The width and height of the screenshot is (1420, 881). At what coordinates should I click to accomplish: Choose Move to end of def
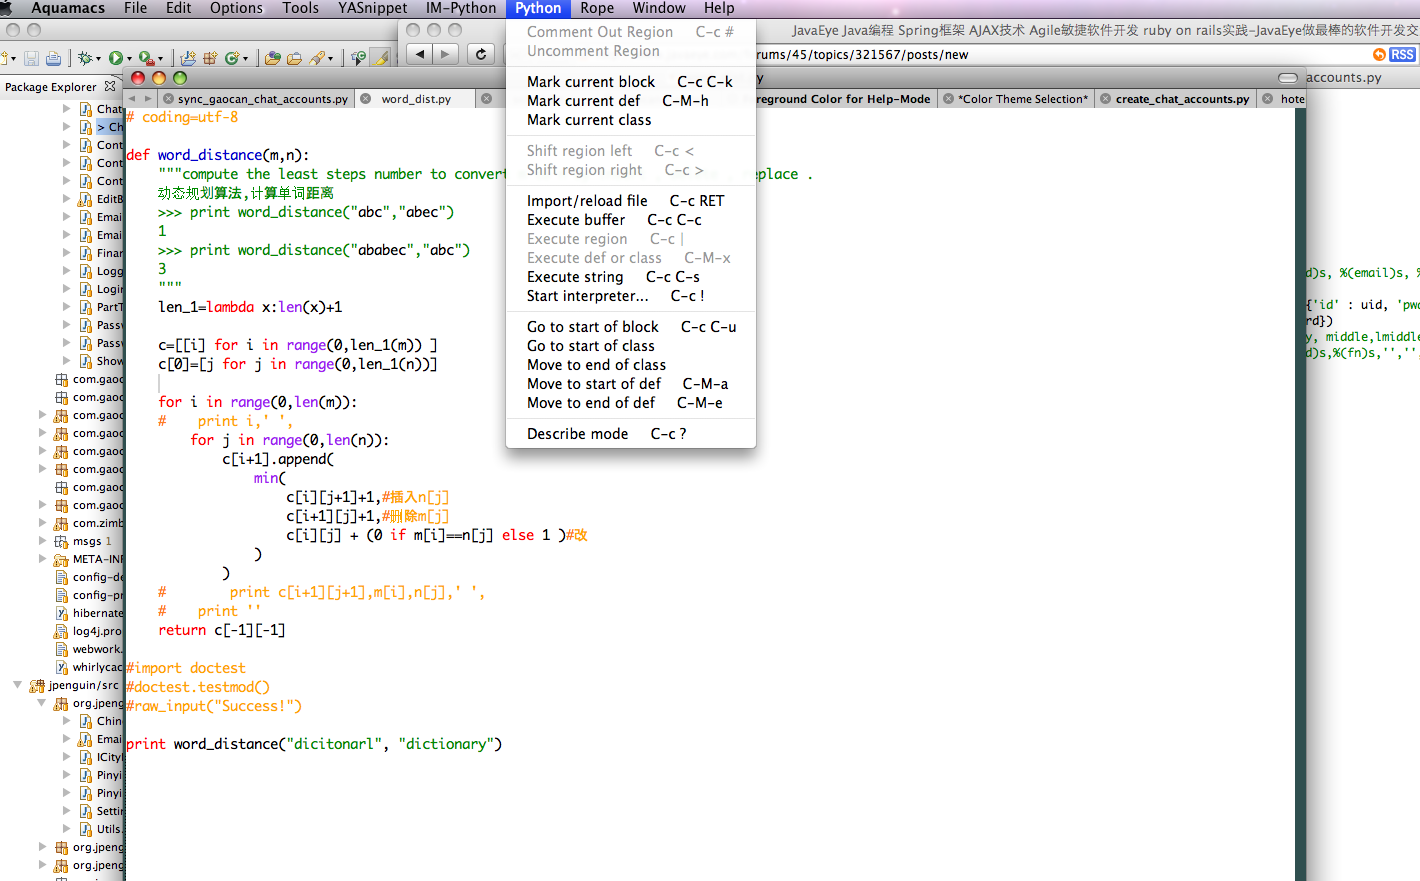click(631, 403)
